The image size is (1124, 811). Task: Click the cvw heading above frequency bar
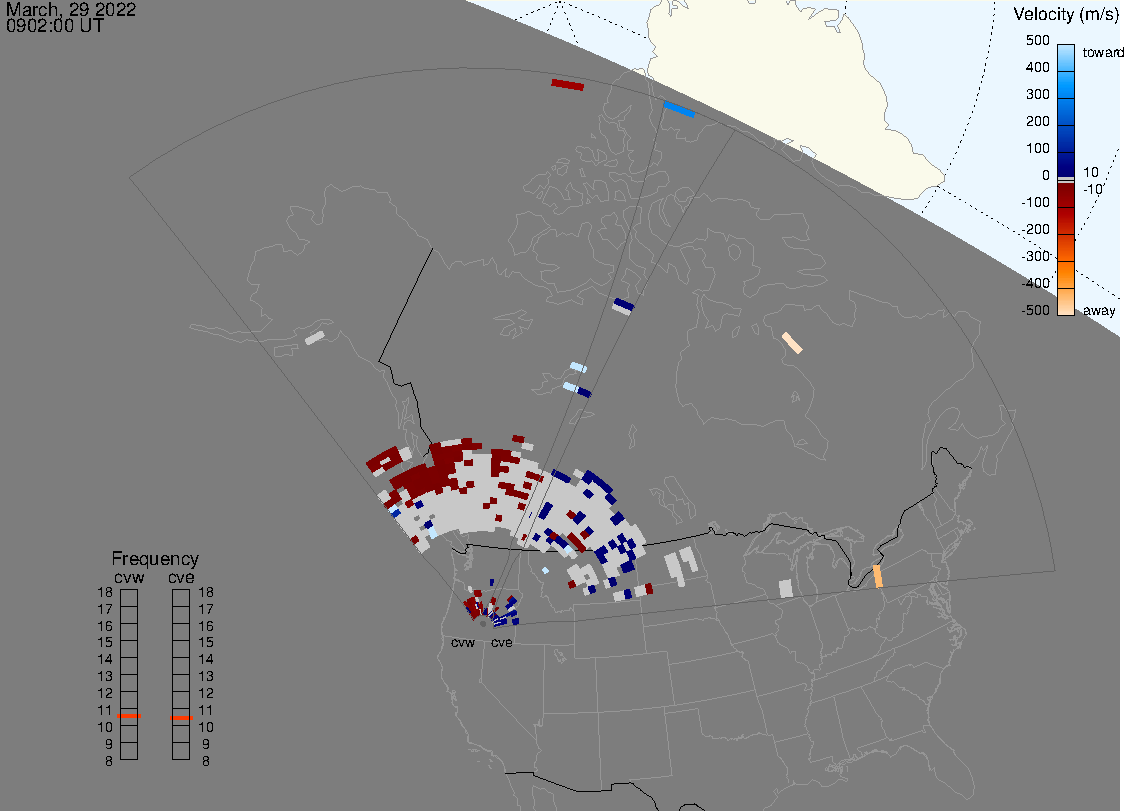coord(129,577)
